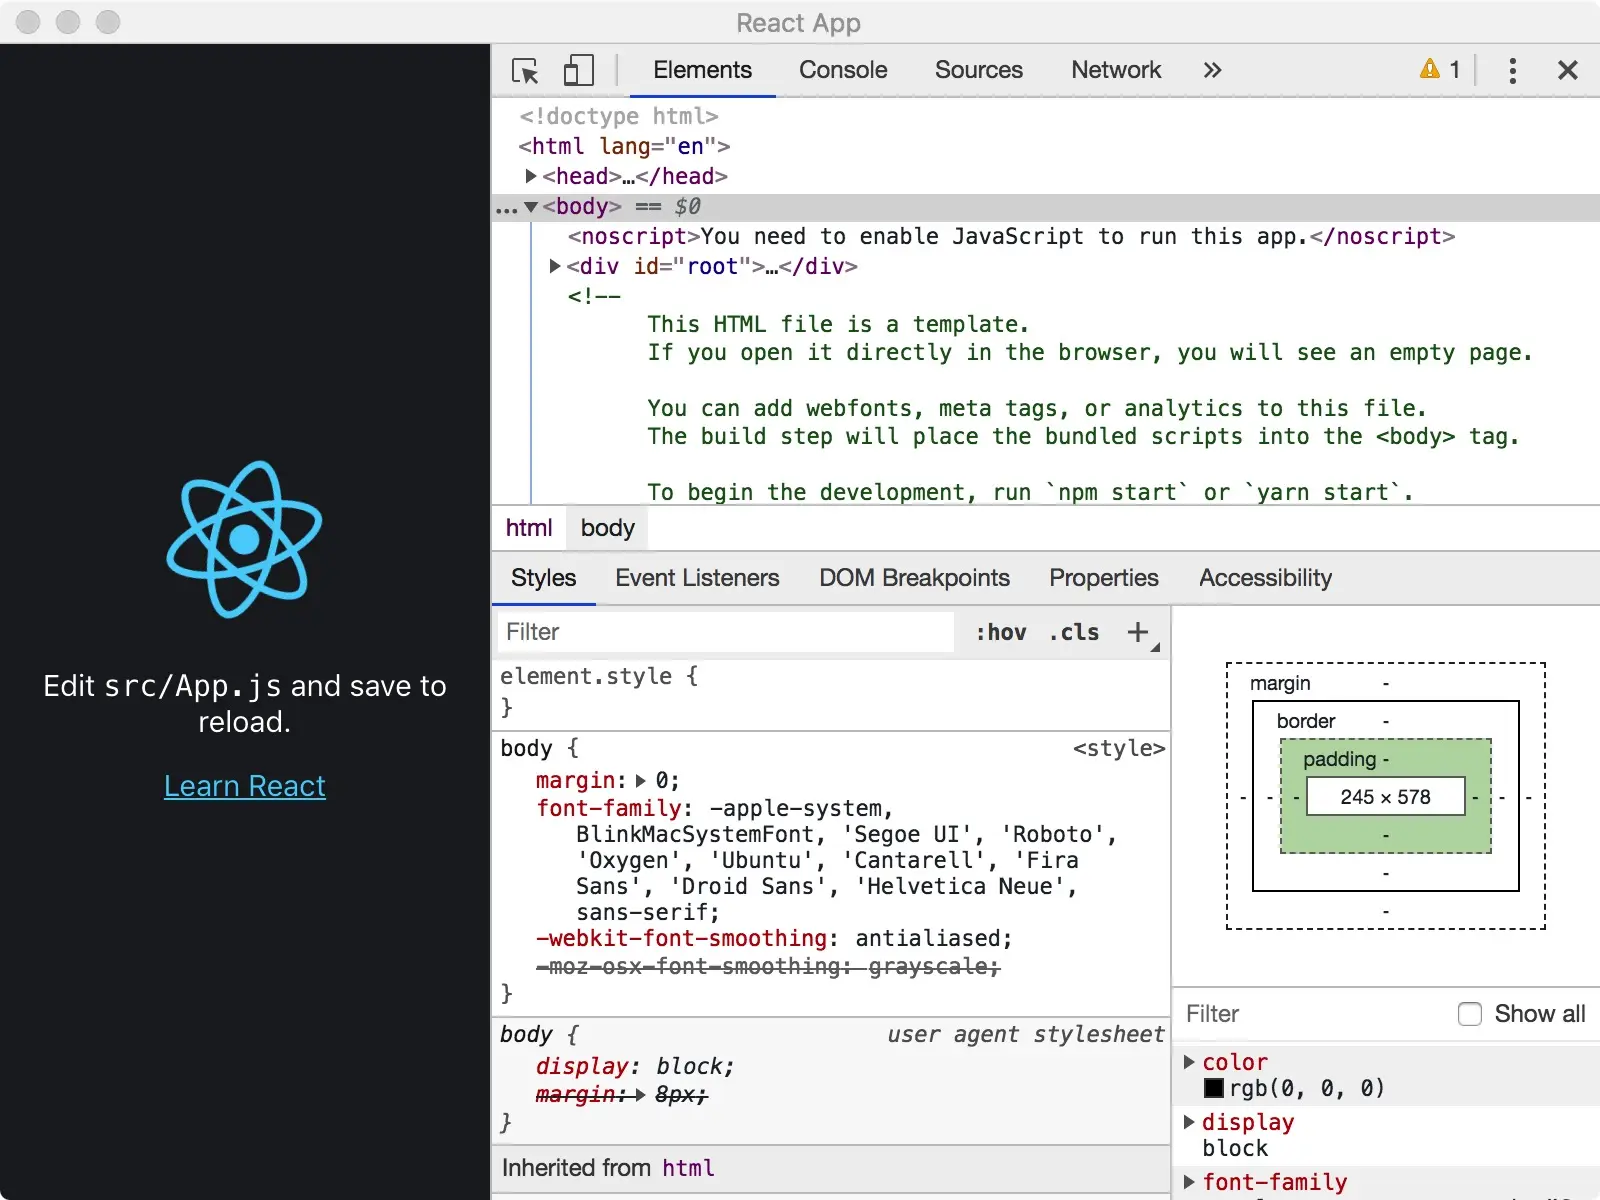Open the Sources tab
Viewport: 1600px width, 1200px height.
(979, 70)
